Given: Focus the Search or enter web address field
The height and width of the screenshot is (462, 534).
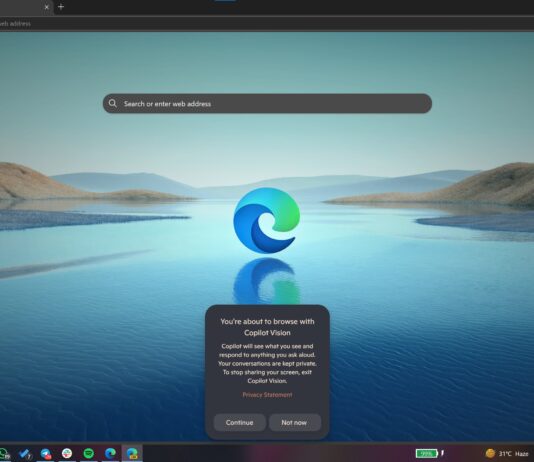Looking at the screenshot, I should pyautogui.click(x=267, y=103).
